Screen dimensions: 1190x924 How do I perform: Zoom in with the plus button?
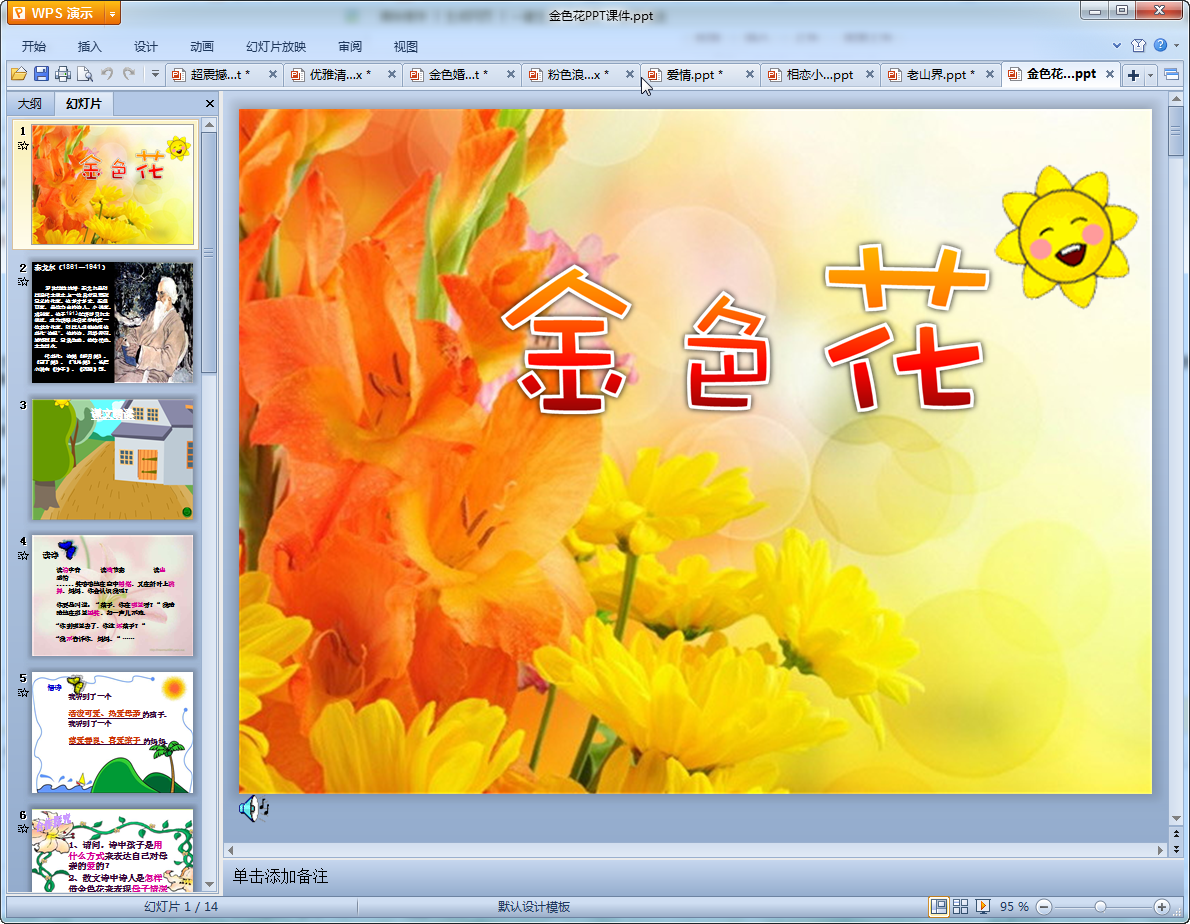pos(1162,907)
